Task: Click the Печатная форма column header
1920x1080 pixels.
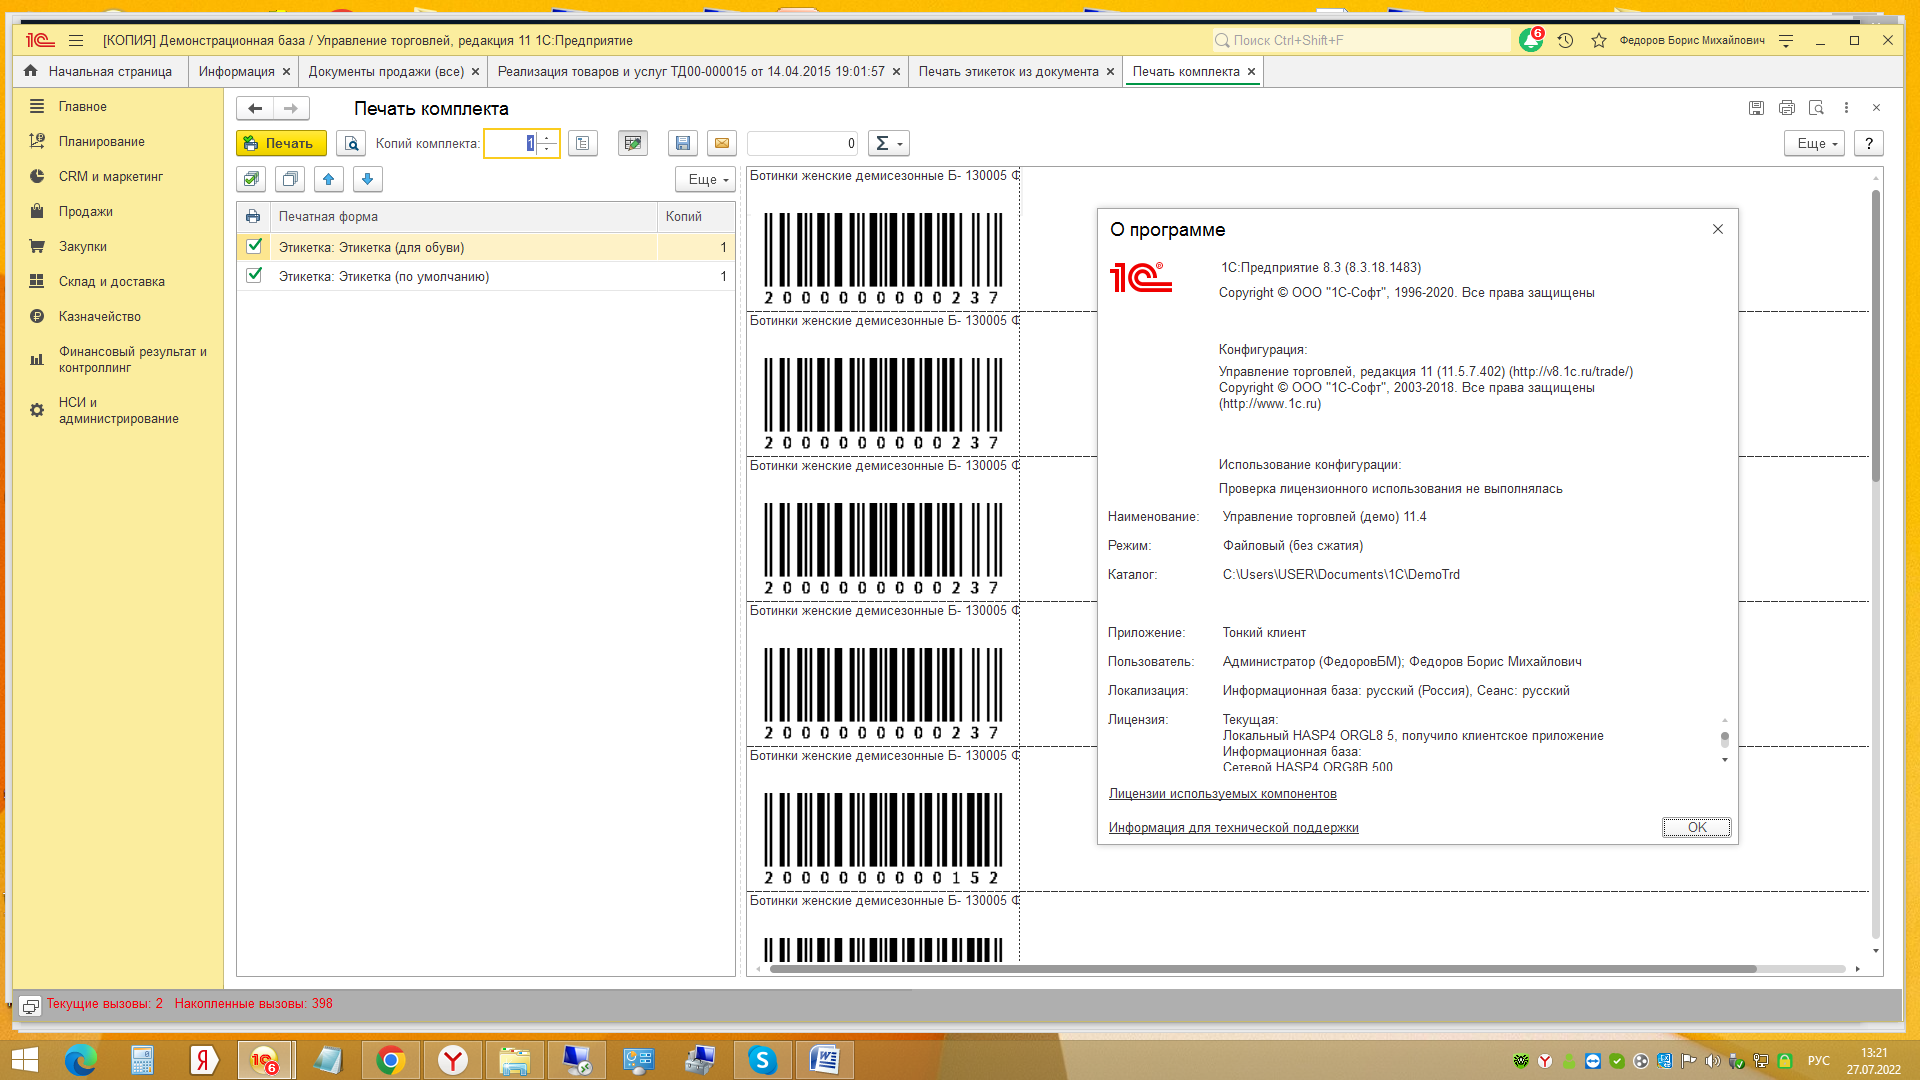Action: tap(463, 216)
